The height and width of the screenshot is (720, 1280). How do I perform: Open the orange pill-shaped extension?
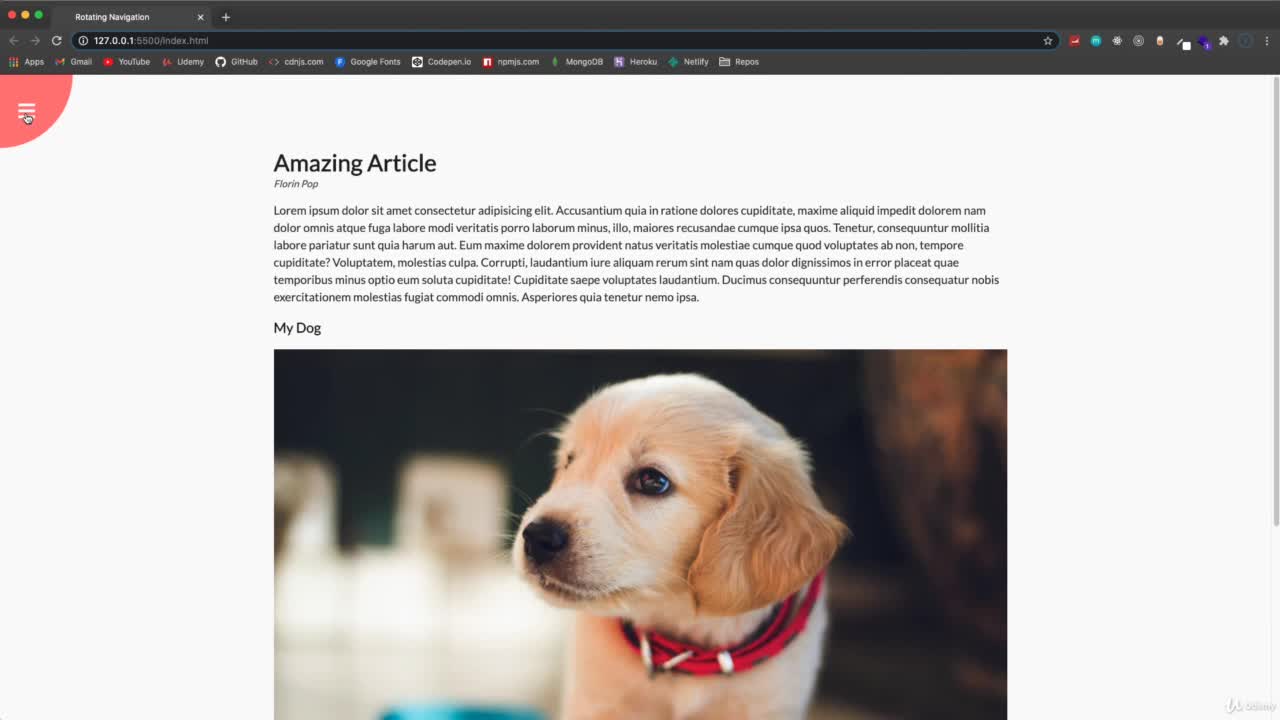(x=1160, y=41)
